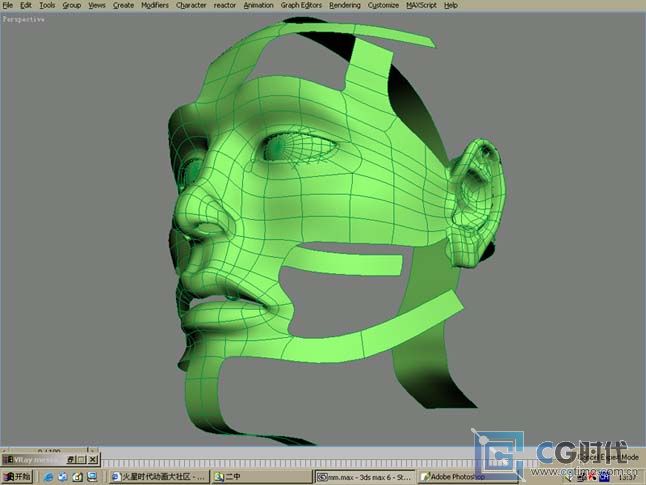Viewport: 646px width, 485px height.
Task: Click the 0 / 100 time slider
Action: tap(49, 451)
